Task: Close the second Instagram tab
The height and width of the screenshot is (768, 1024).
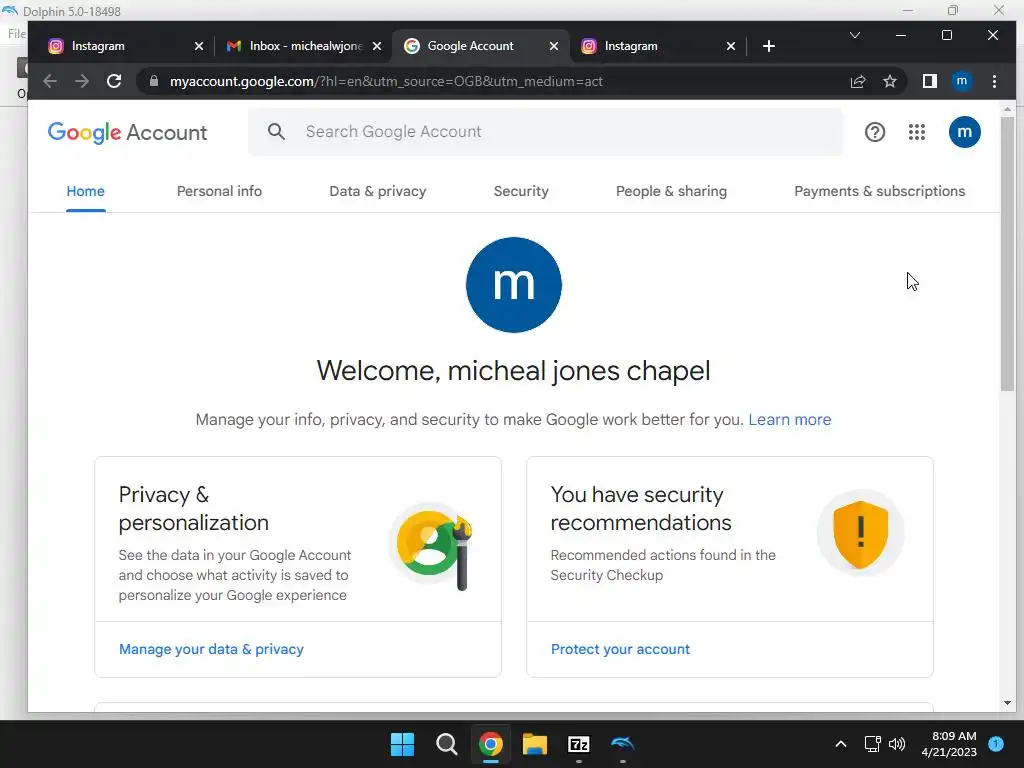Action: pyautogui.click(x=731, y=46)
